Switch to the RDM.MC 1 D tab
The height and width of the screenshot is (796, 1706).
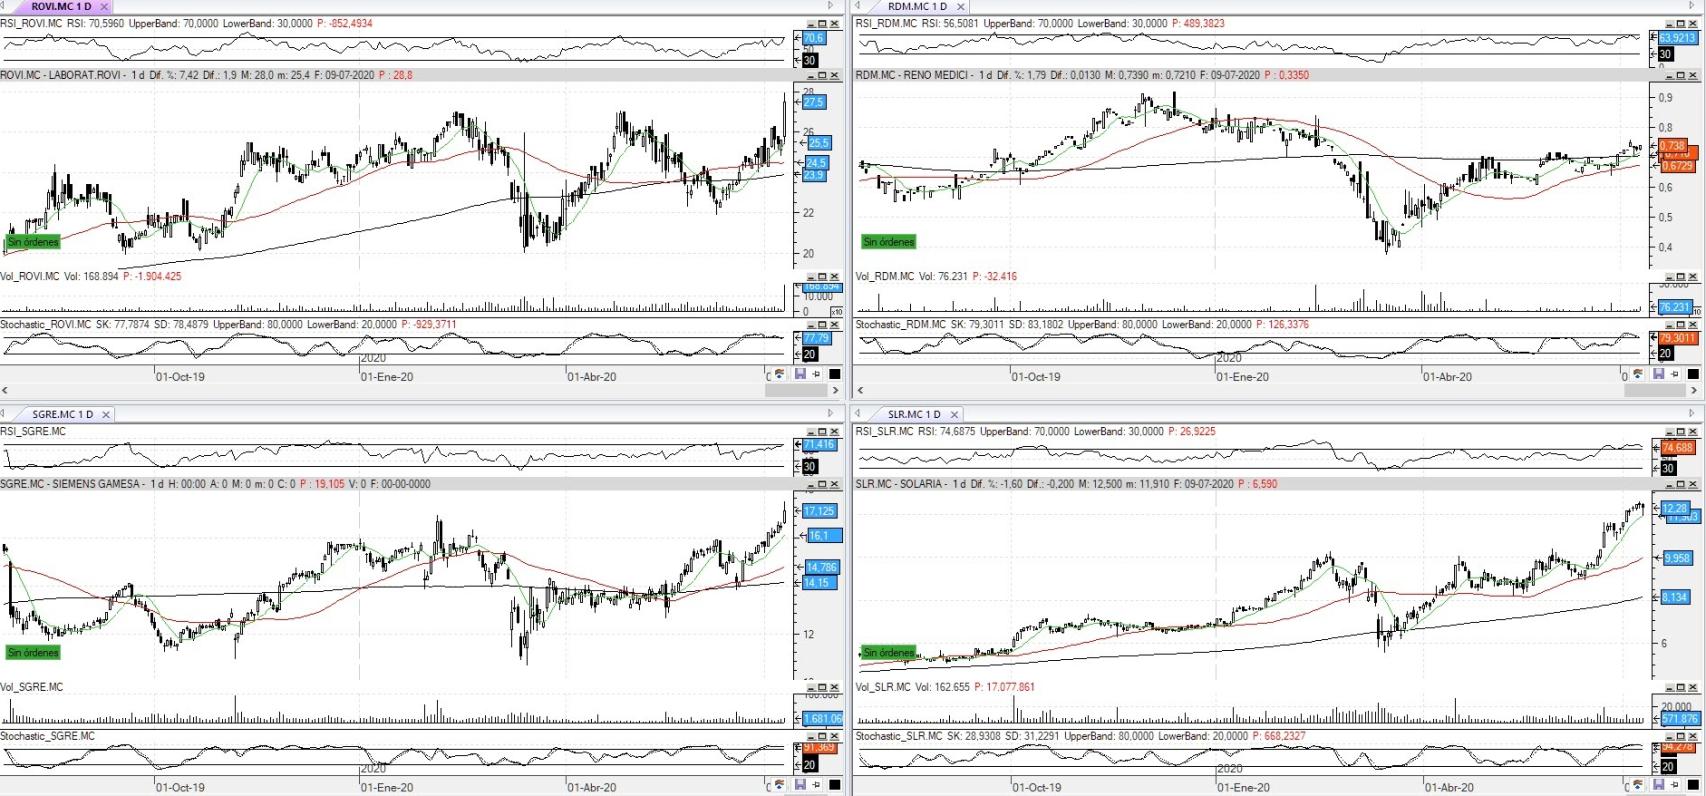coord(917,6)
